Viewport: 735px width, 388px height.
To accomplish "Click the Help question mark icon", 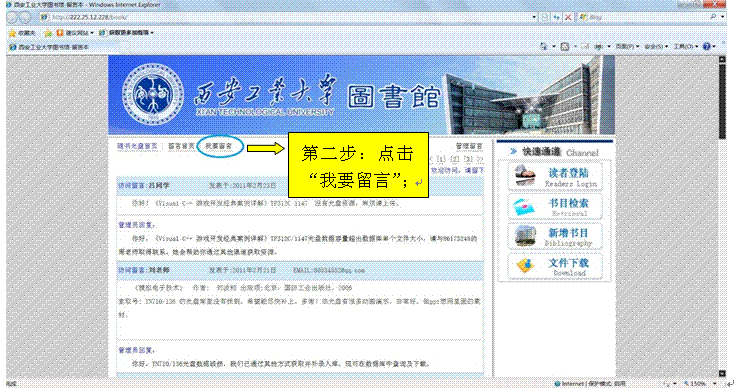I will (x=707, y=46).
